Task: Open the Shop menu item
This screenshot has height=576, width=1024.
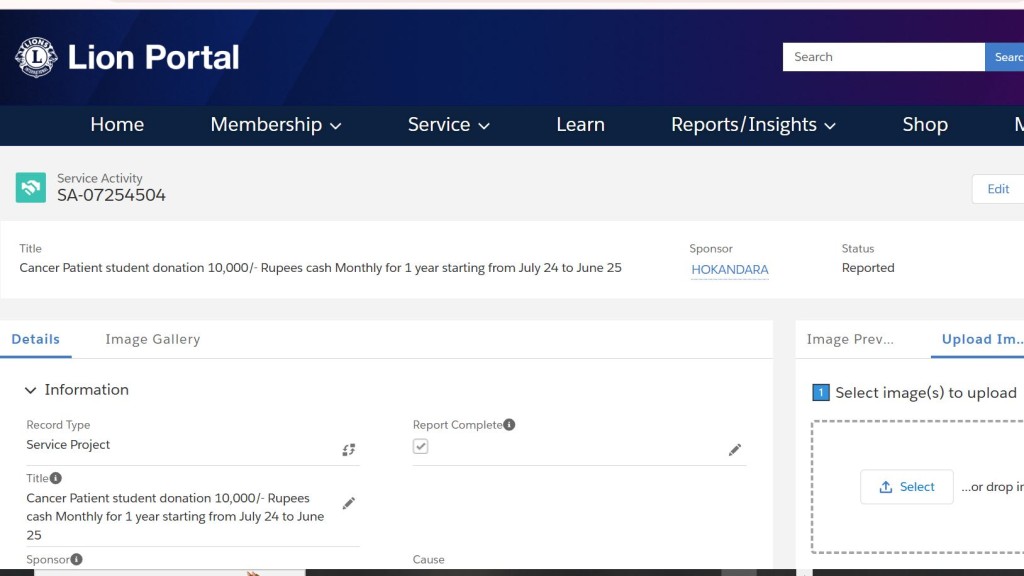Action: 925,125
